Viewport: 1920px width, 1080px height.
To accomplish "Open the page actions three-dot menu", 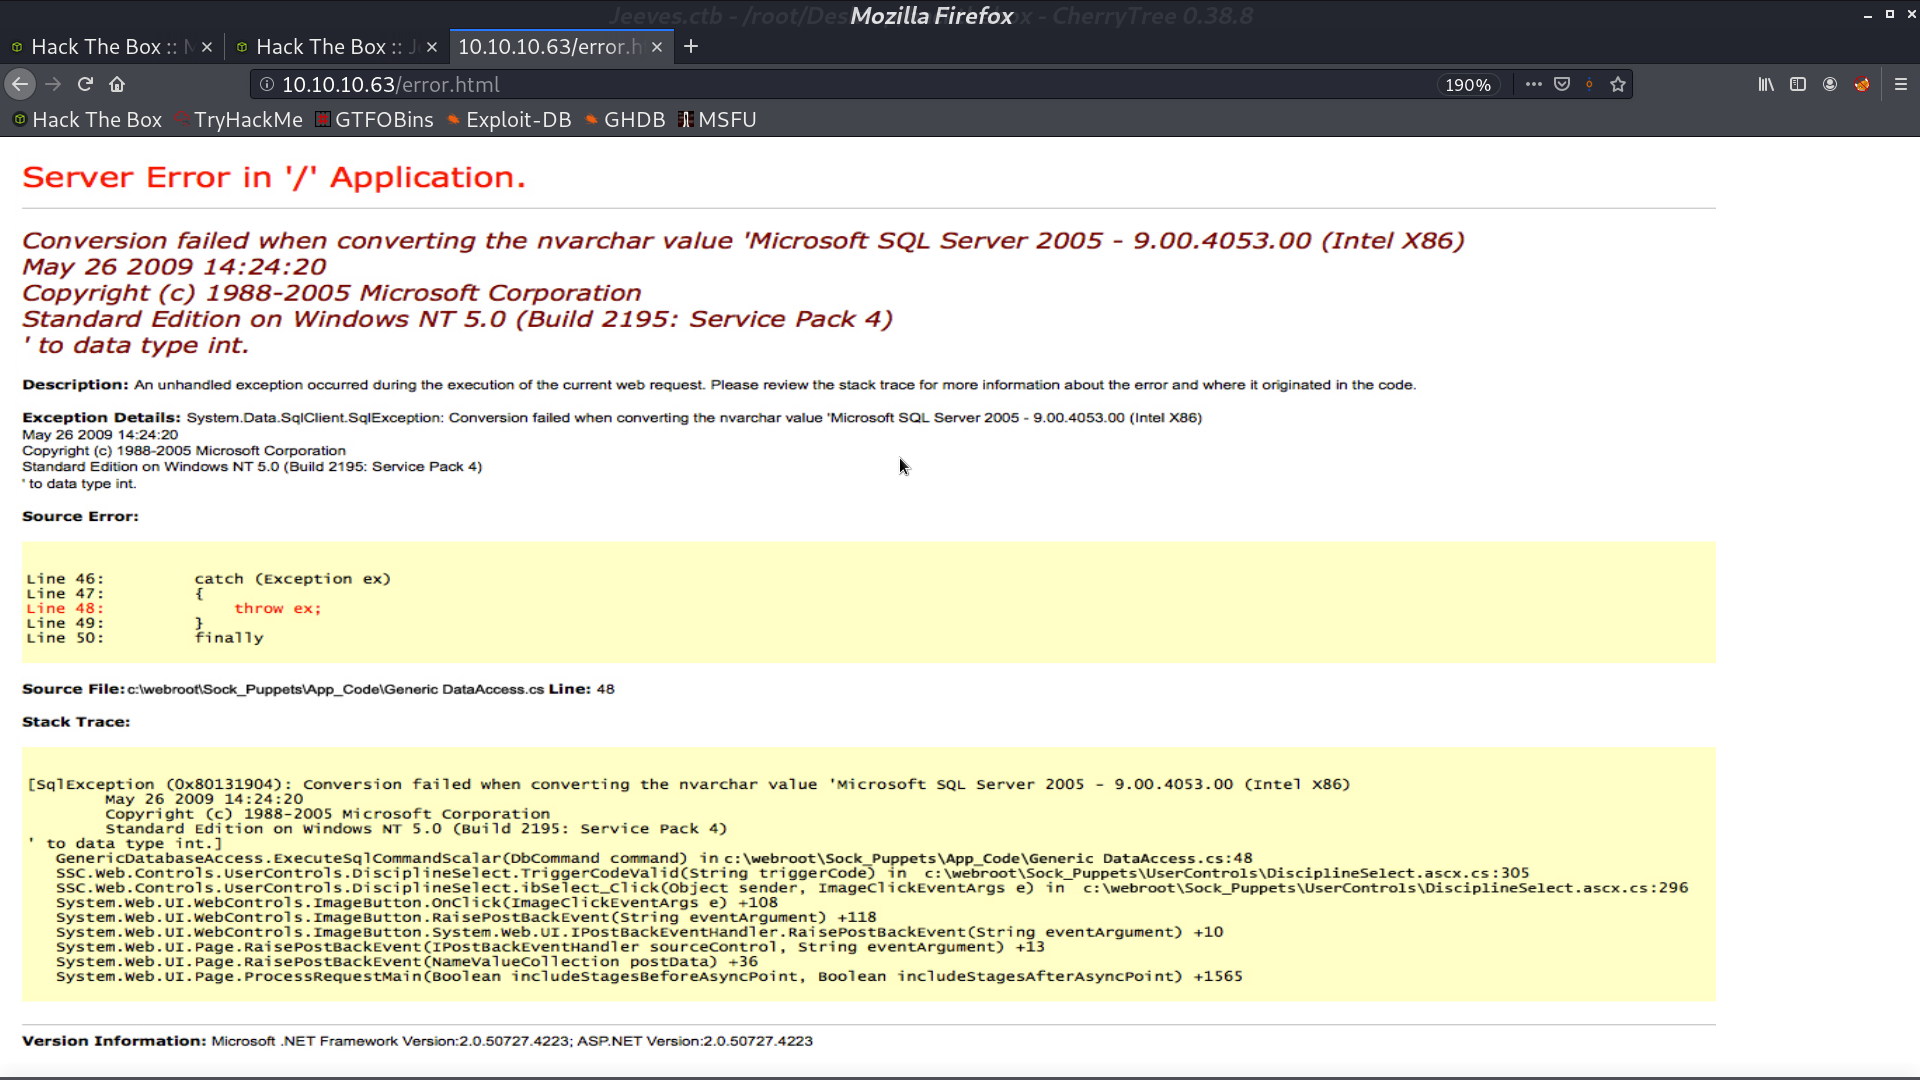I will pyautogui.click(x=1533, y=85).
